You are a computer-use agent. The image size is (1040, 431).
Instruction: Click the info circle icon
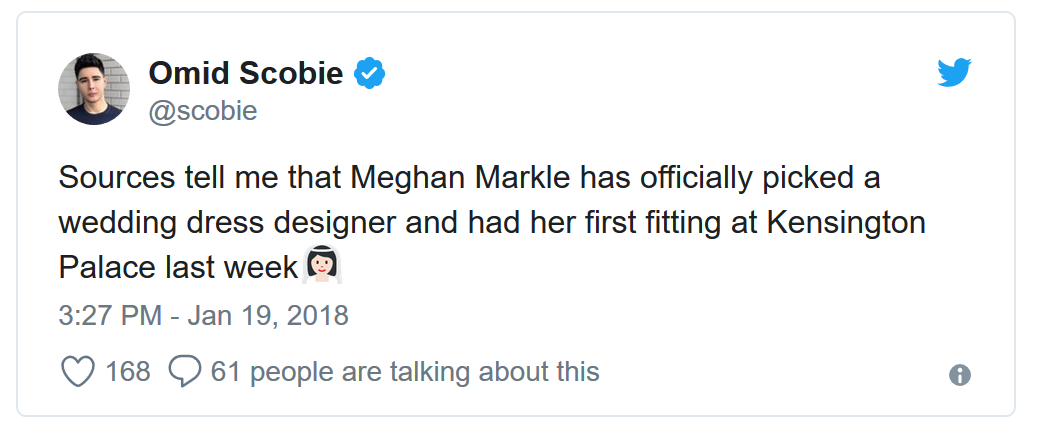click(959, 375)
